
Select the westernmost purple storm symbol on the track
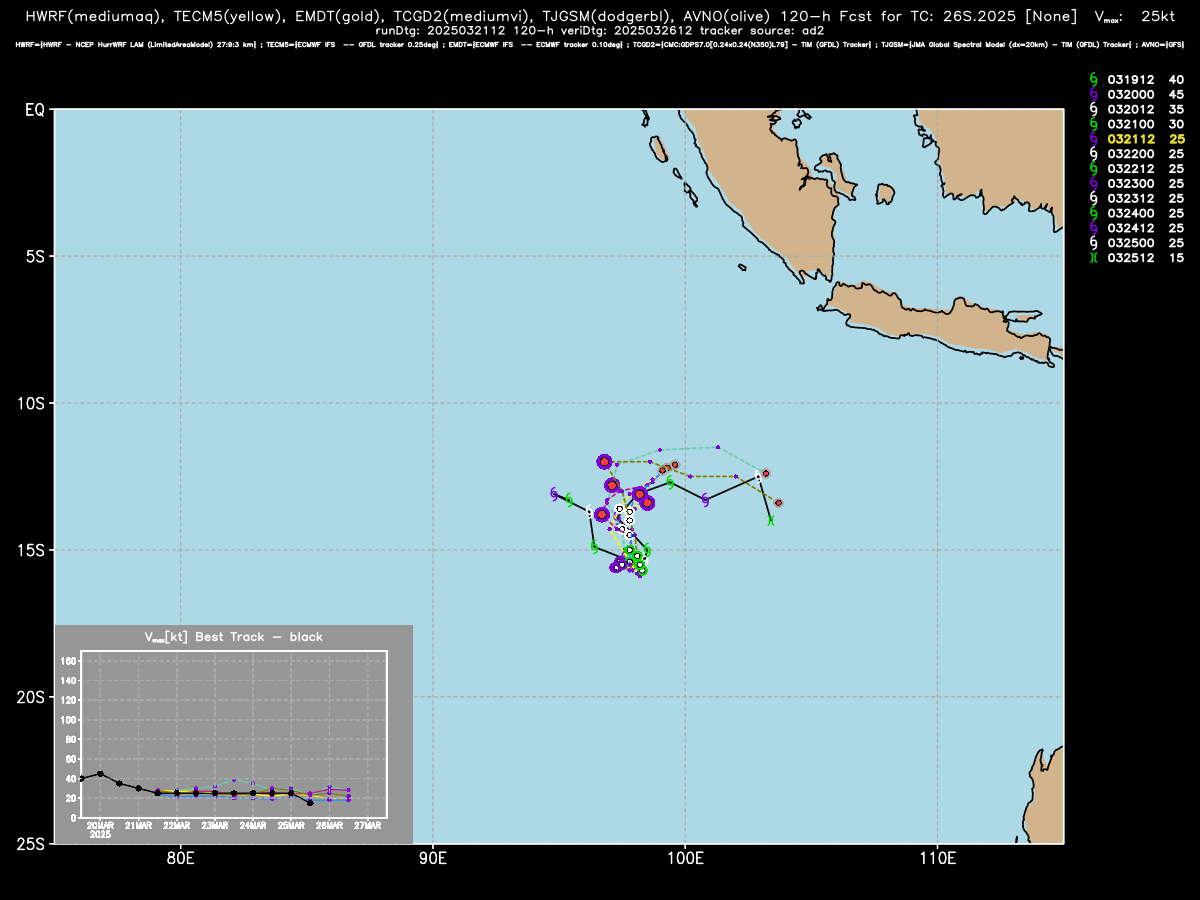click(554, 494)
